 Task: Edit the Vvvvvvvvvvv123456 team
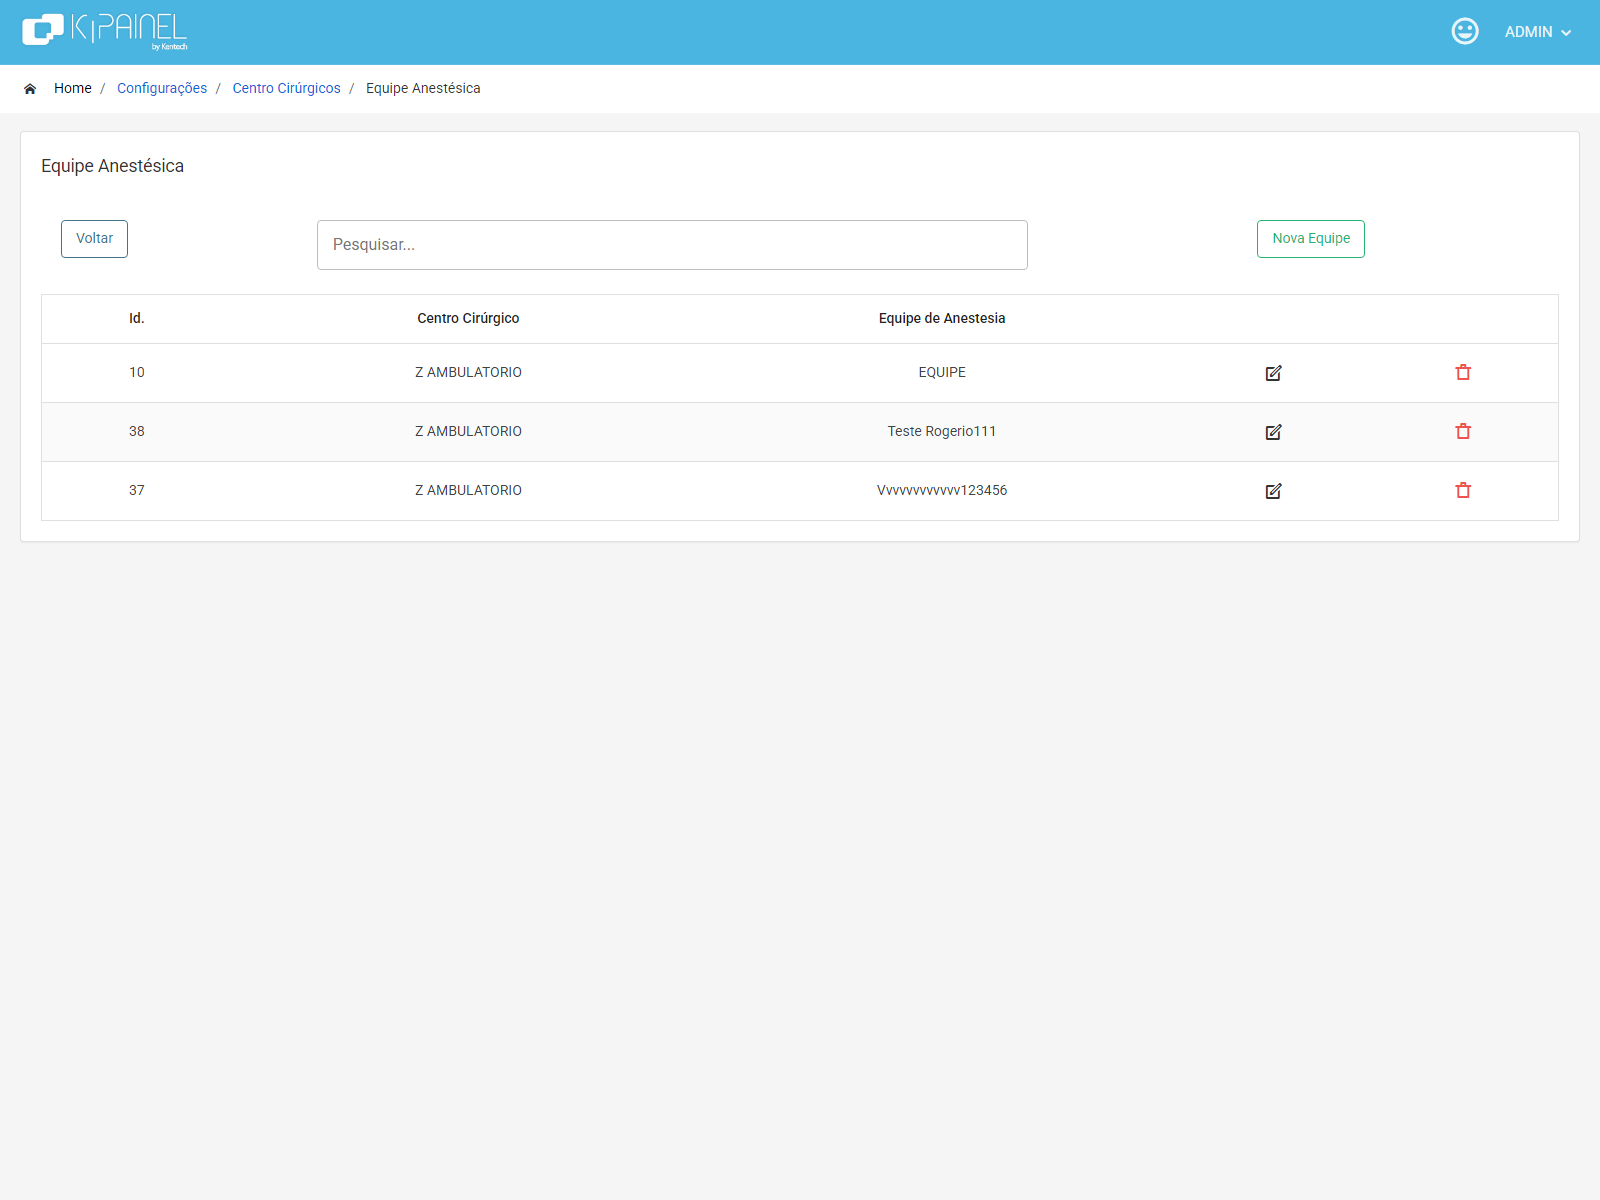pos(1273,491)
